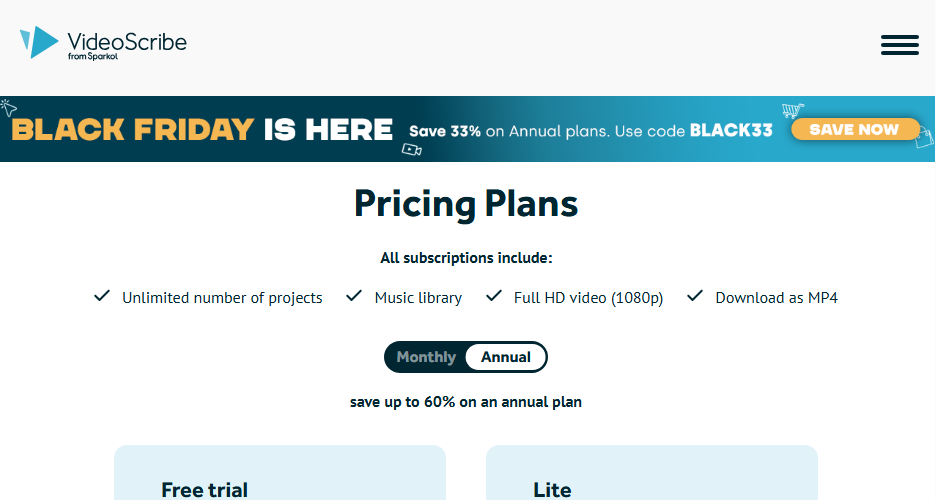Viewport: 936px width, 500px height.
Task: Open the hamburger navigation menu
Action: point(899,45)
